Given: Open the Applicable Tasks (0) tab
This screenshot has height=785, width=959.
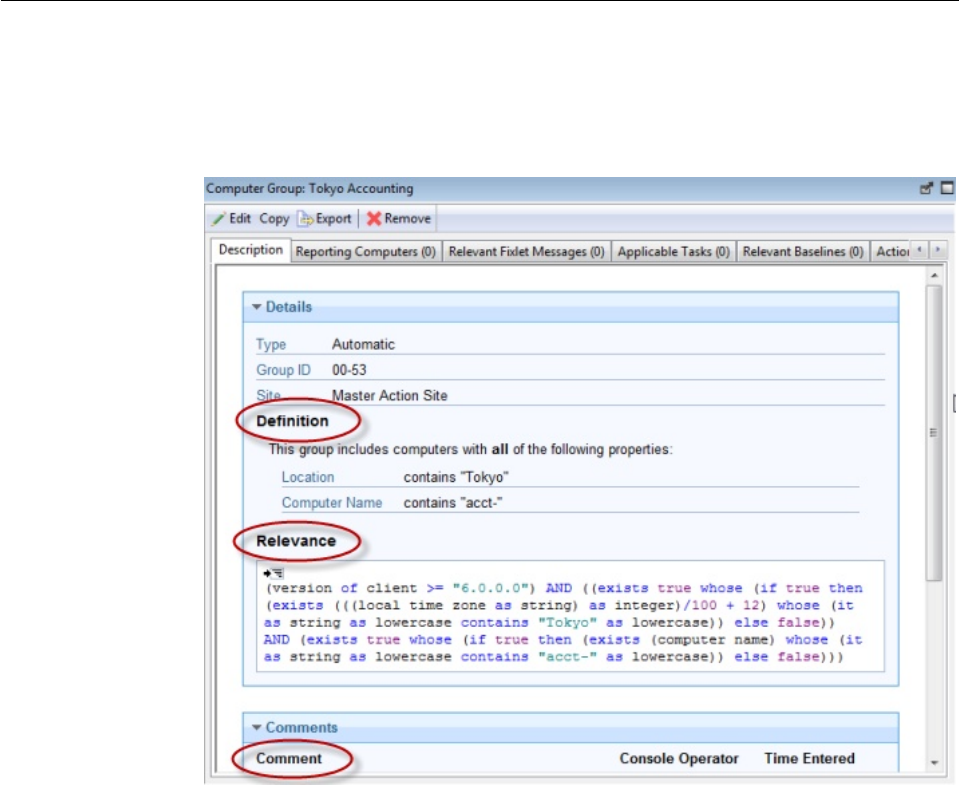Looking at the screenshot, I should click(673, 252).
